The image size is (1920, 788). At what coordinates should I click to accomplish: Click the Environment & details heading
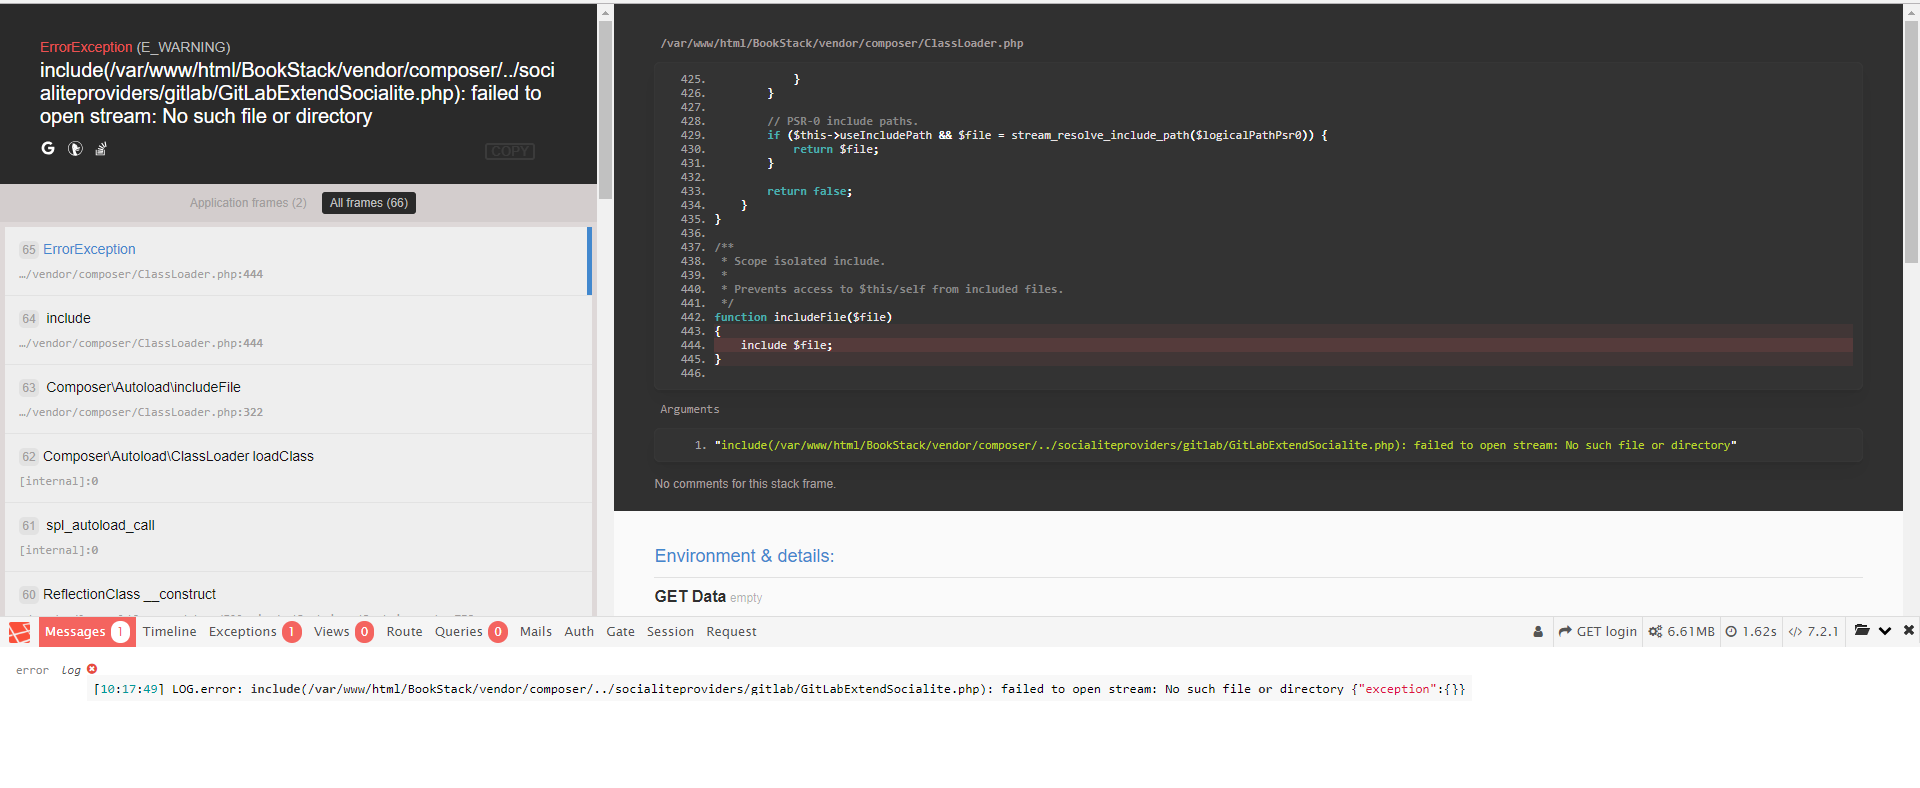[x=744, y=556]
